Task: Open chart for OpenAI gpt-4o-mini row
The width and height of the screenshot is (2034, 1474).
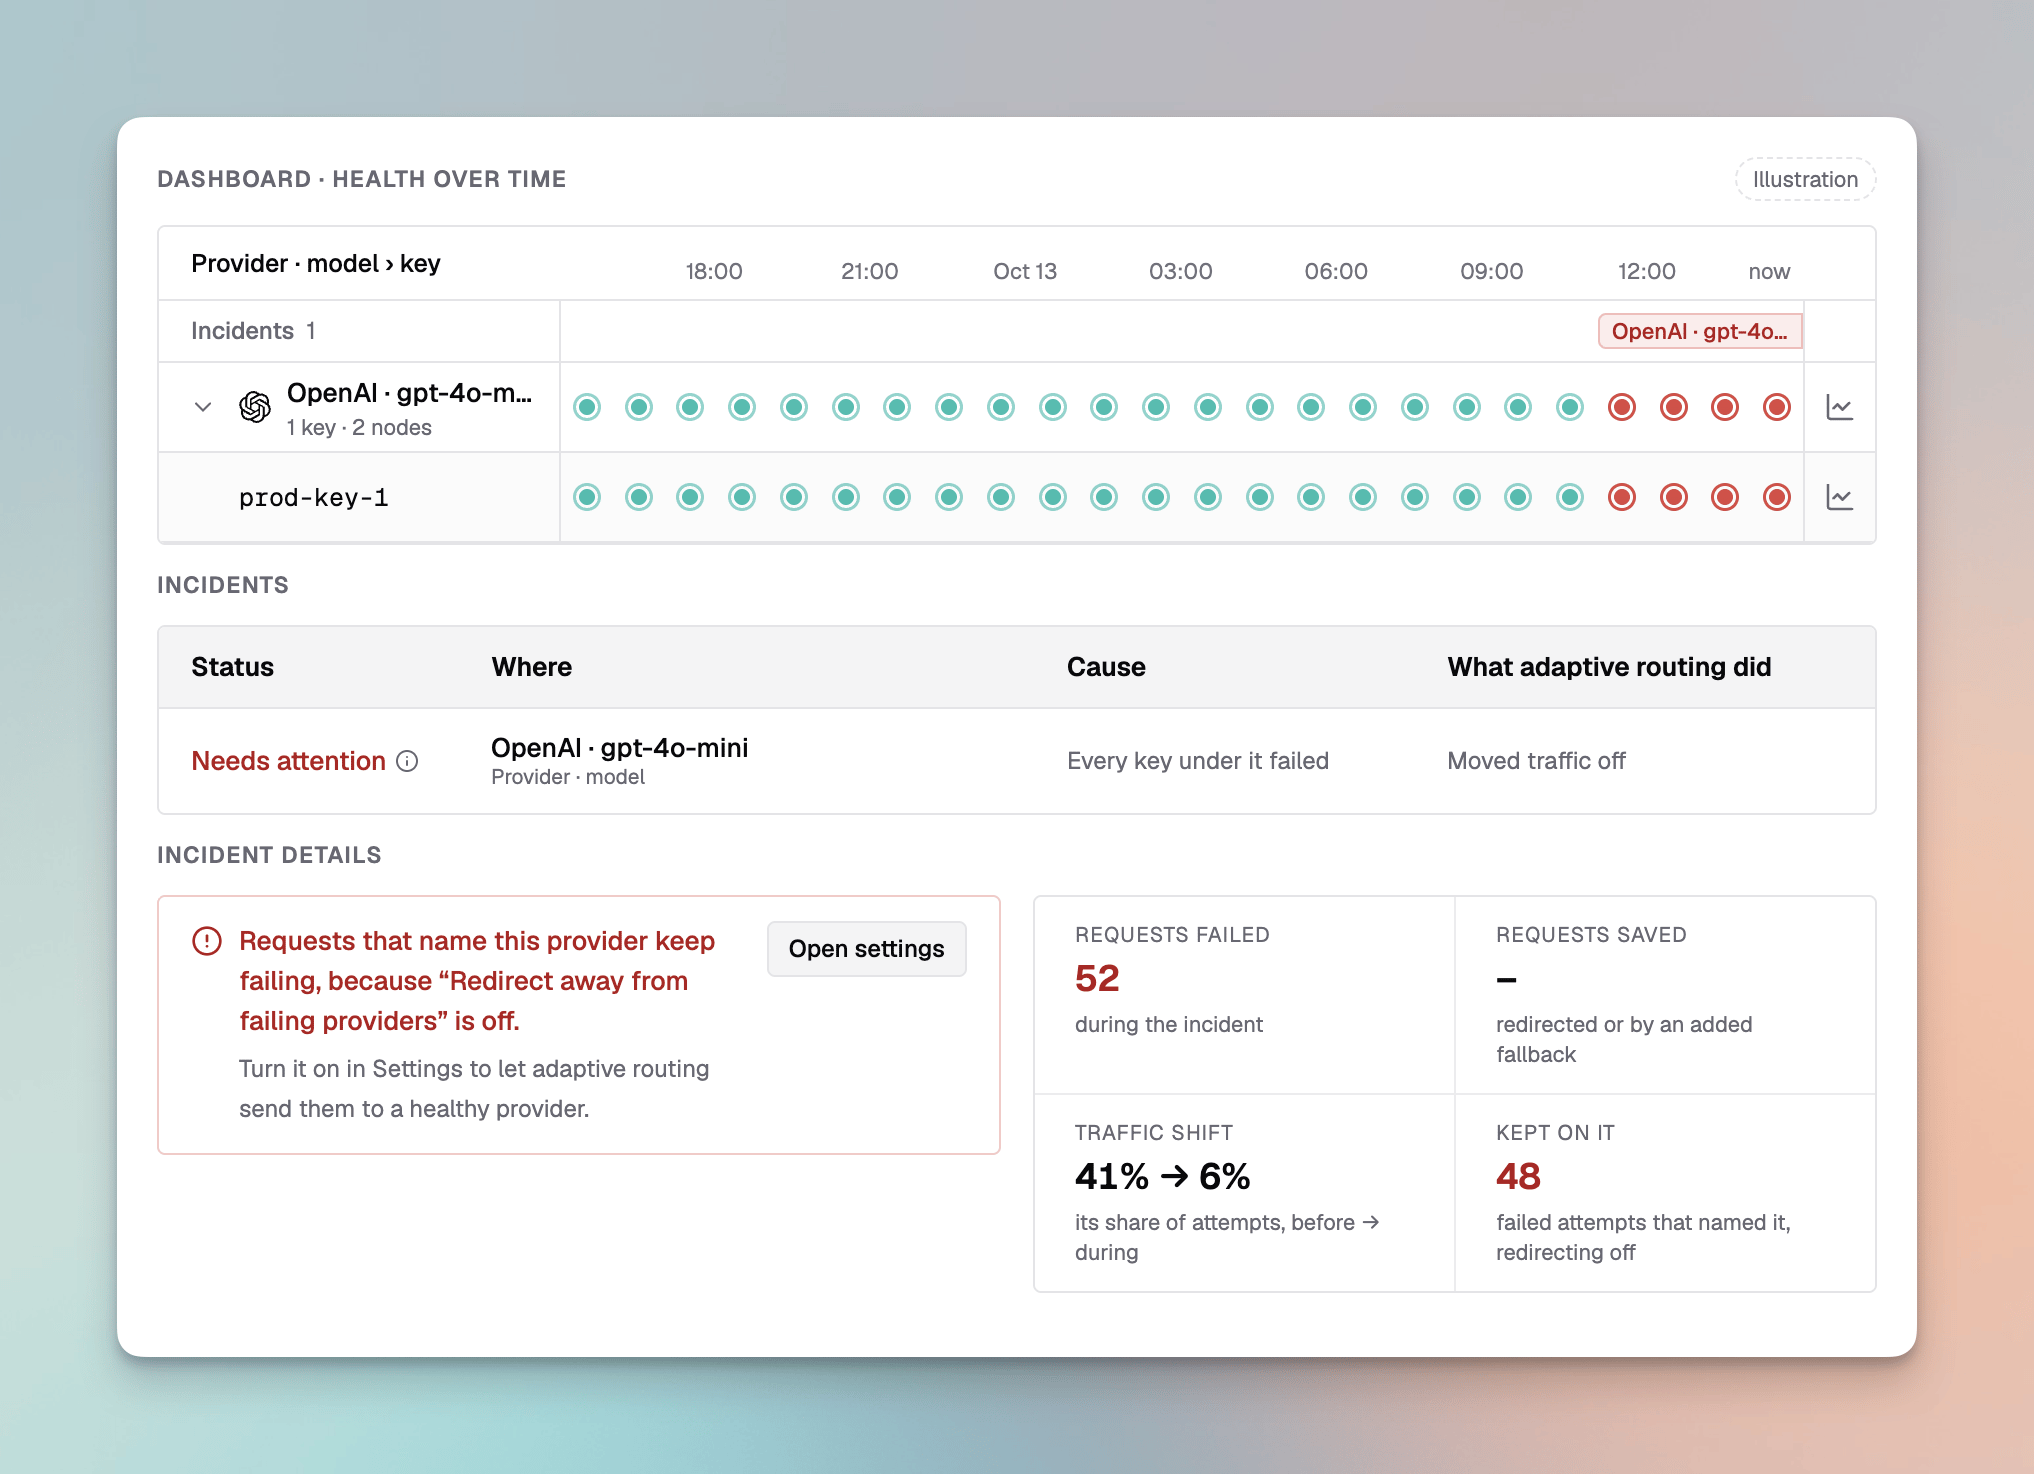Action: (x=1839, y=407)
